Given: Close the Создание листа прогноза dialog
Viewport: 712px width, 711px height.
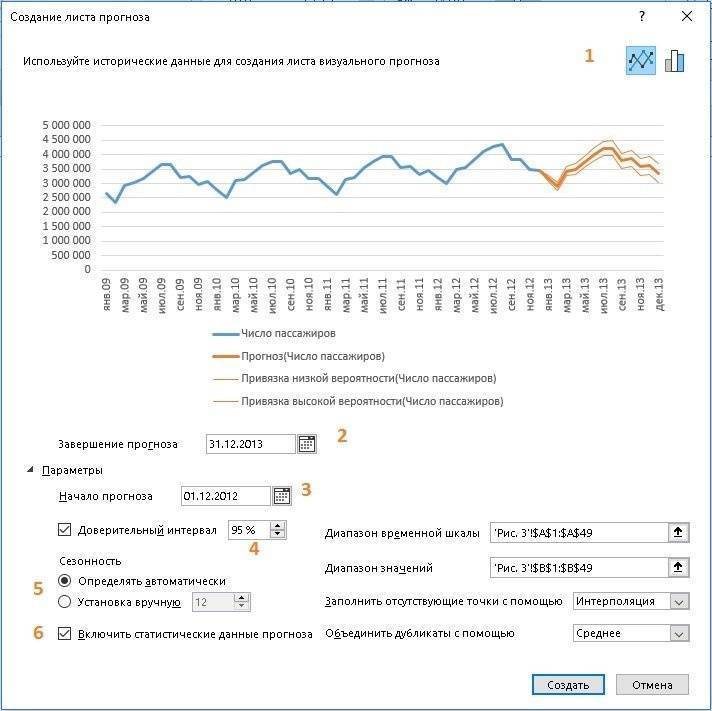Looking at the screenshot, I should click(x=687, y=17).
